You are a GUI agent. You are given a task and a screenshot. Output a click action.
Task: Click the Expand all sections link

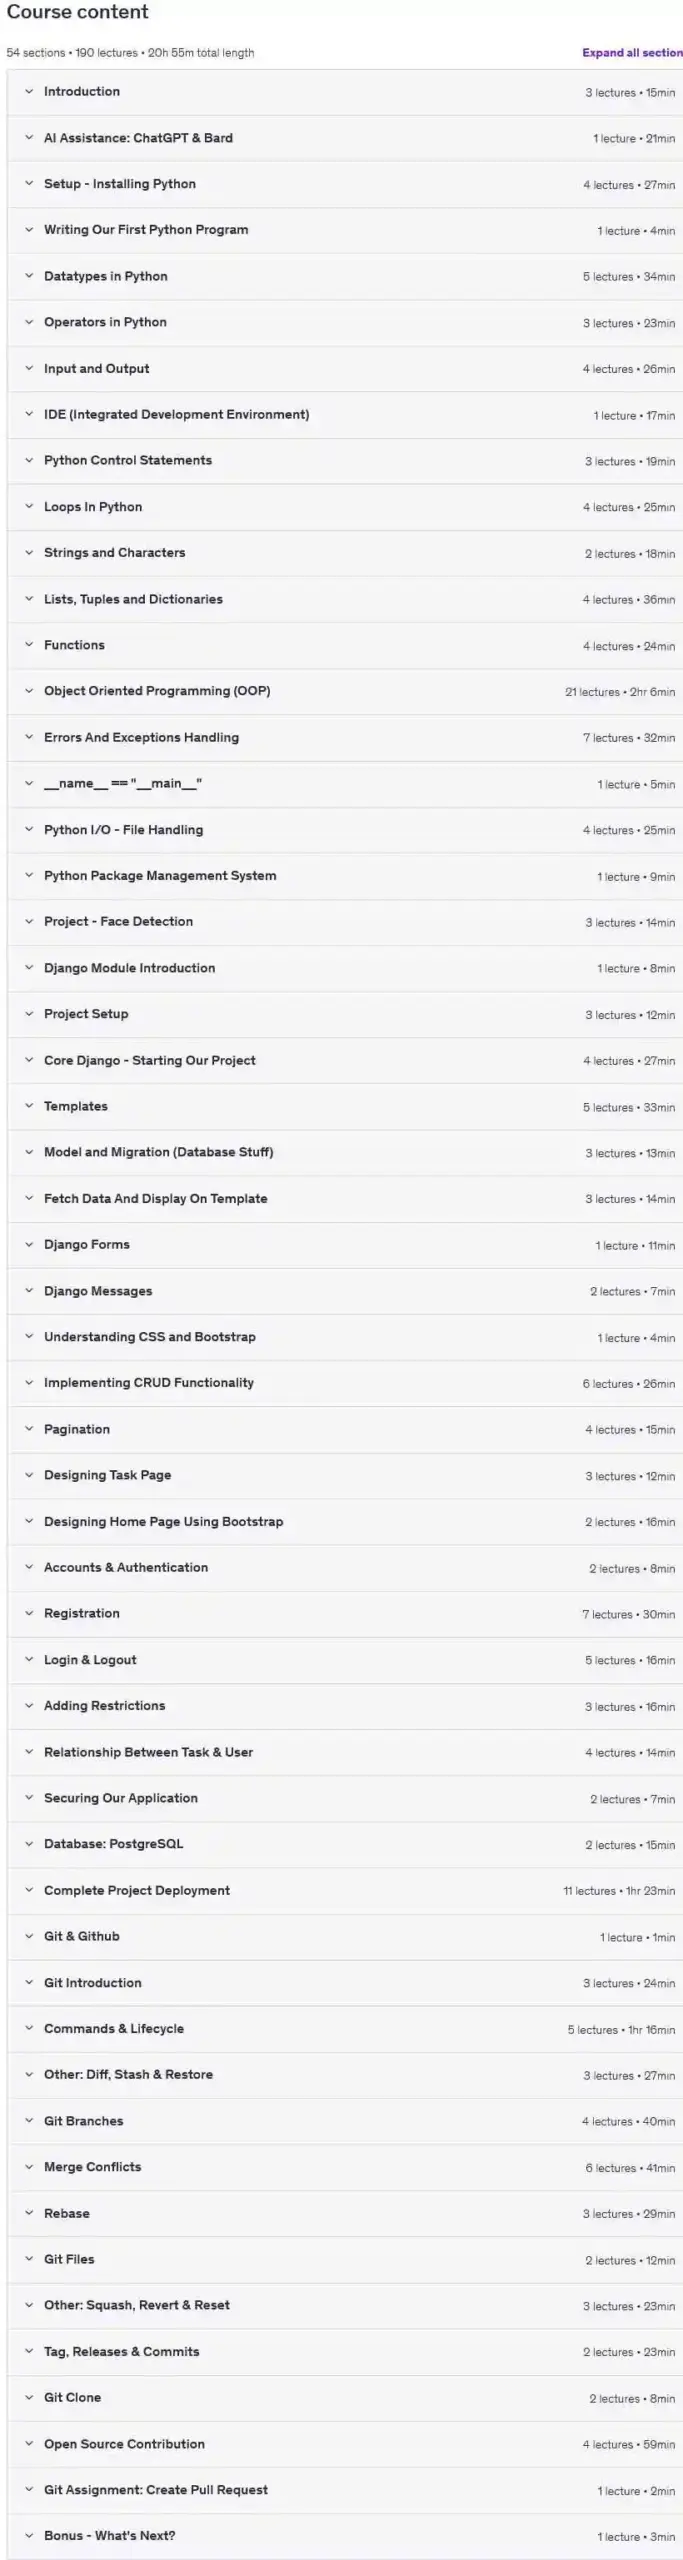pos(632,53)
